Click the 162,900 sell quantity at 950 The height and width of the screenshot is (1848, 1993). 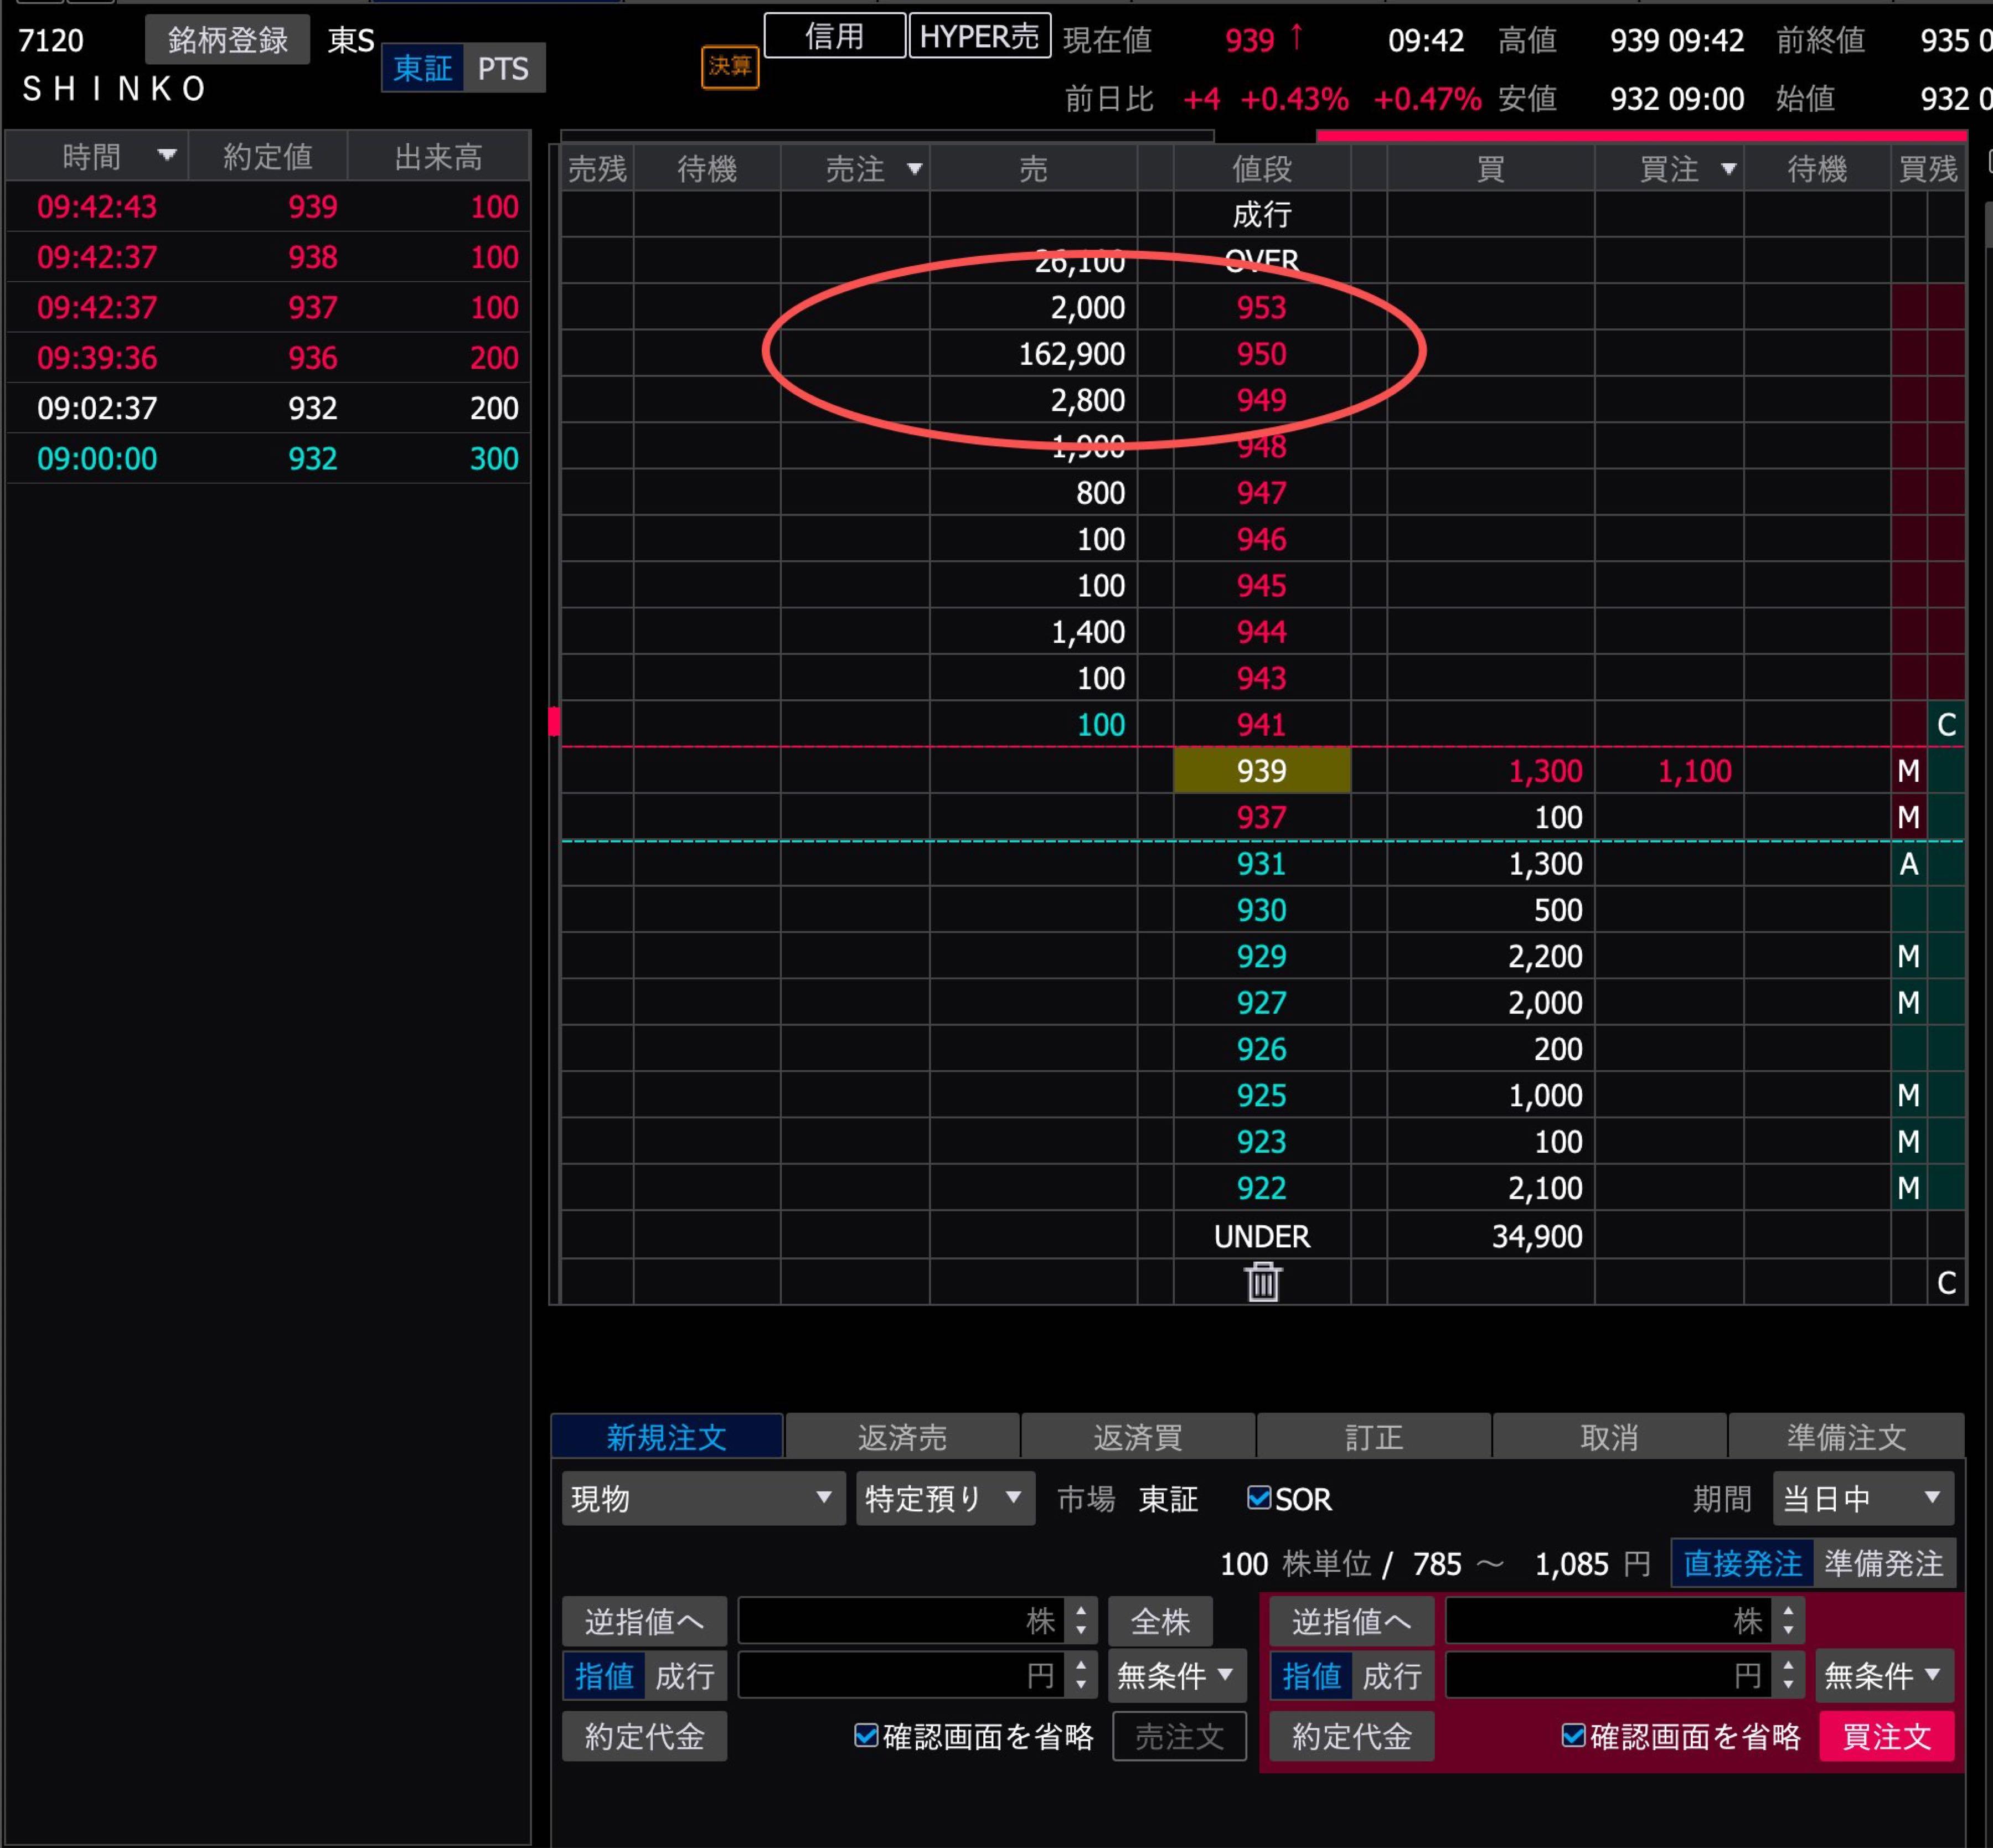tap(1071, 354)
